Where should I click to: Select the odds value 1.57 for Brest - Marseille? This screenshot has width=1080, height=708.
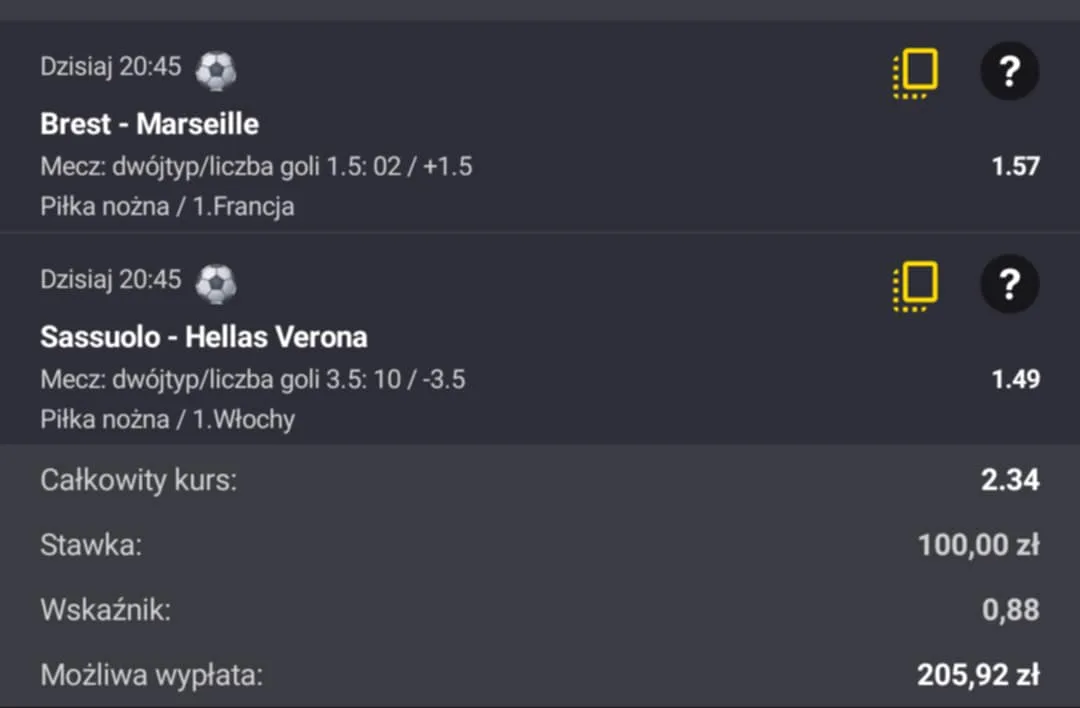1013,166
